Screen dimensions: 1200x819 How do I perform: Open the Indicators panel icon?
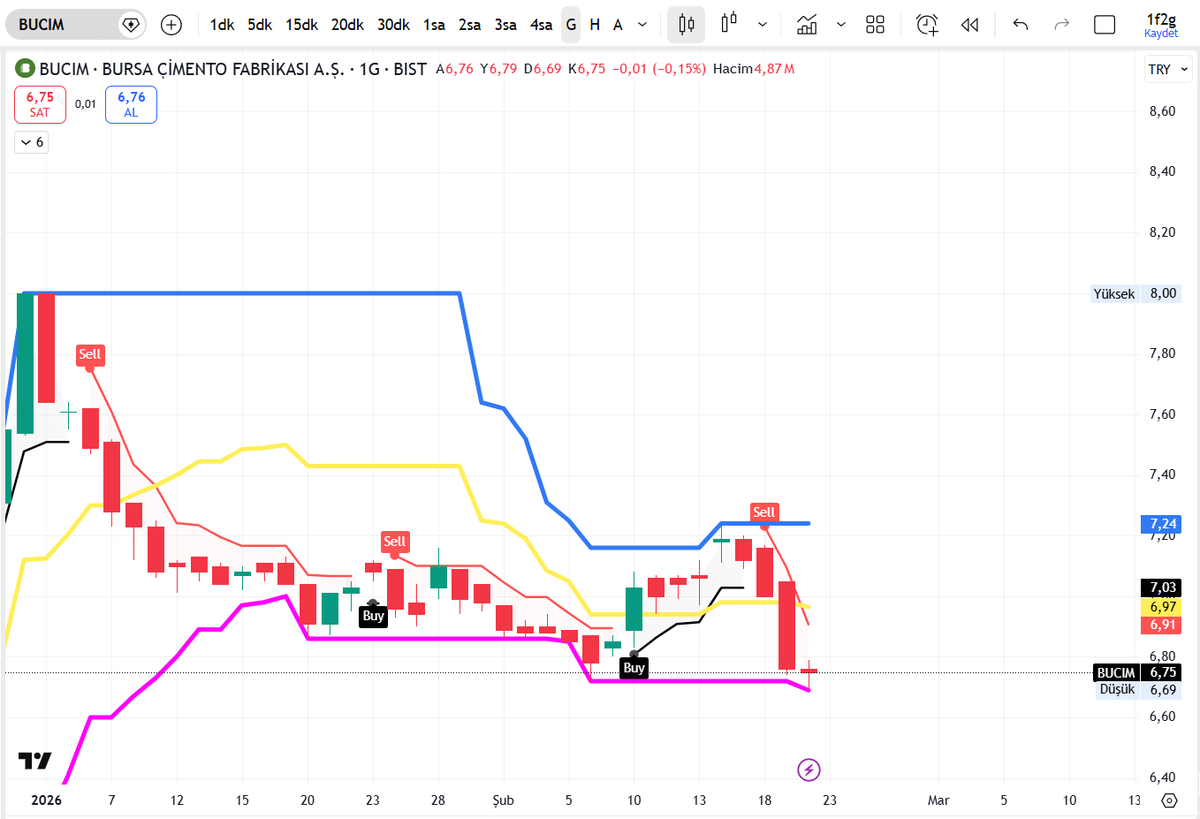point(808,24)
